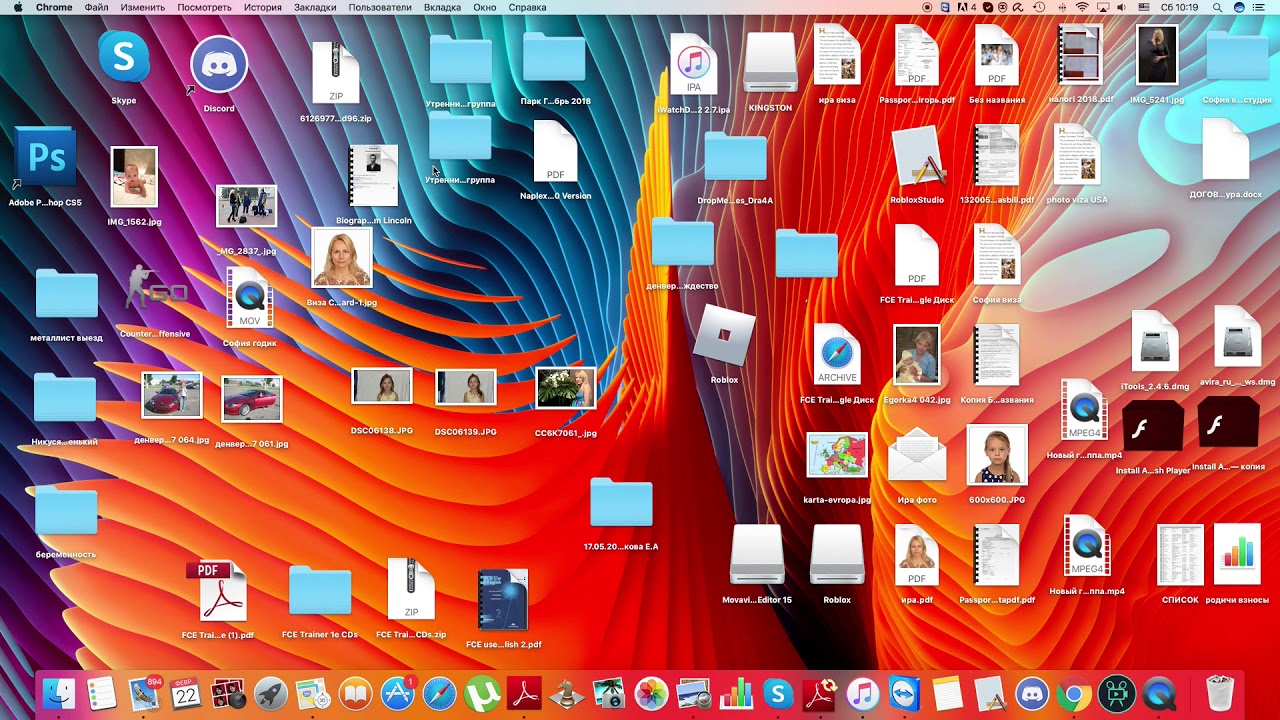Select the налоги 2018.pdf file
The height and width of the screenshot is (720, 1280).
tap(1080, 56)
